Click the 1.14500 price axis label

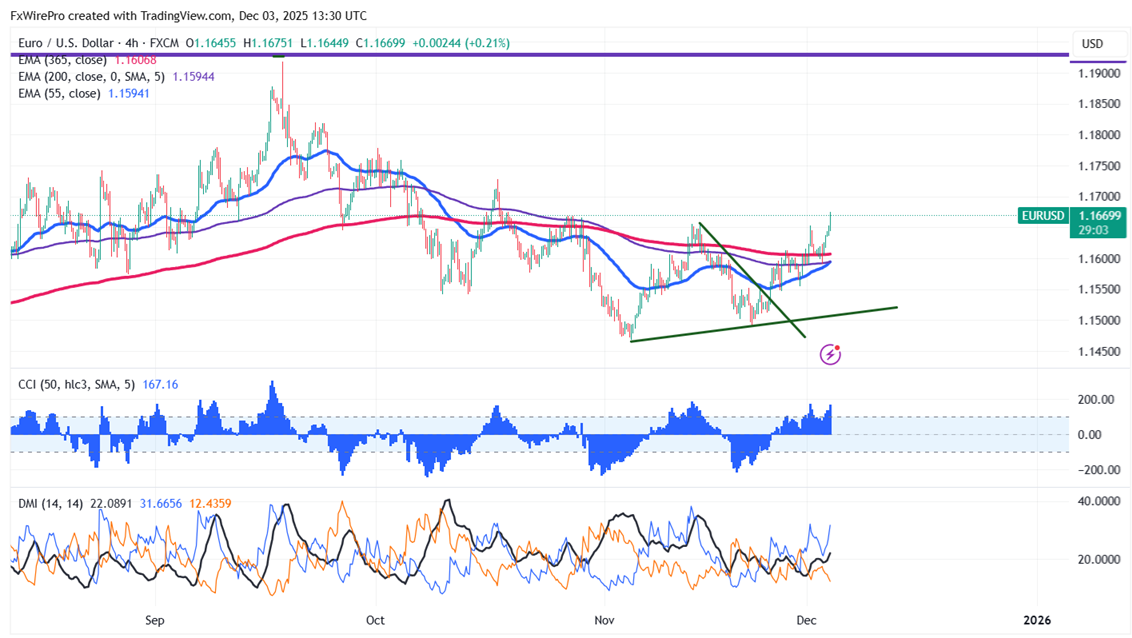click(x=1099, y=351)
